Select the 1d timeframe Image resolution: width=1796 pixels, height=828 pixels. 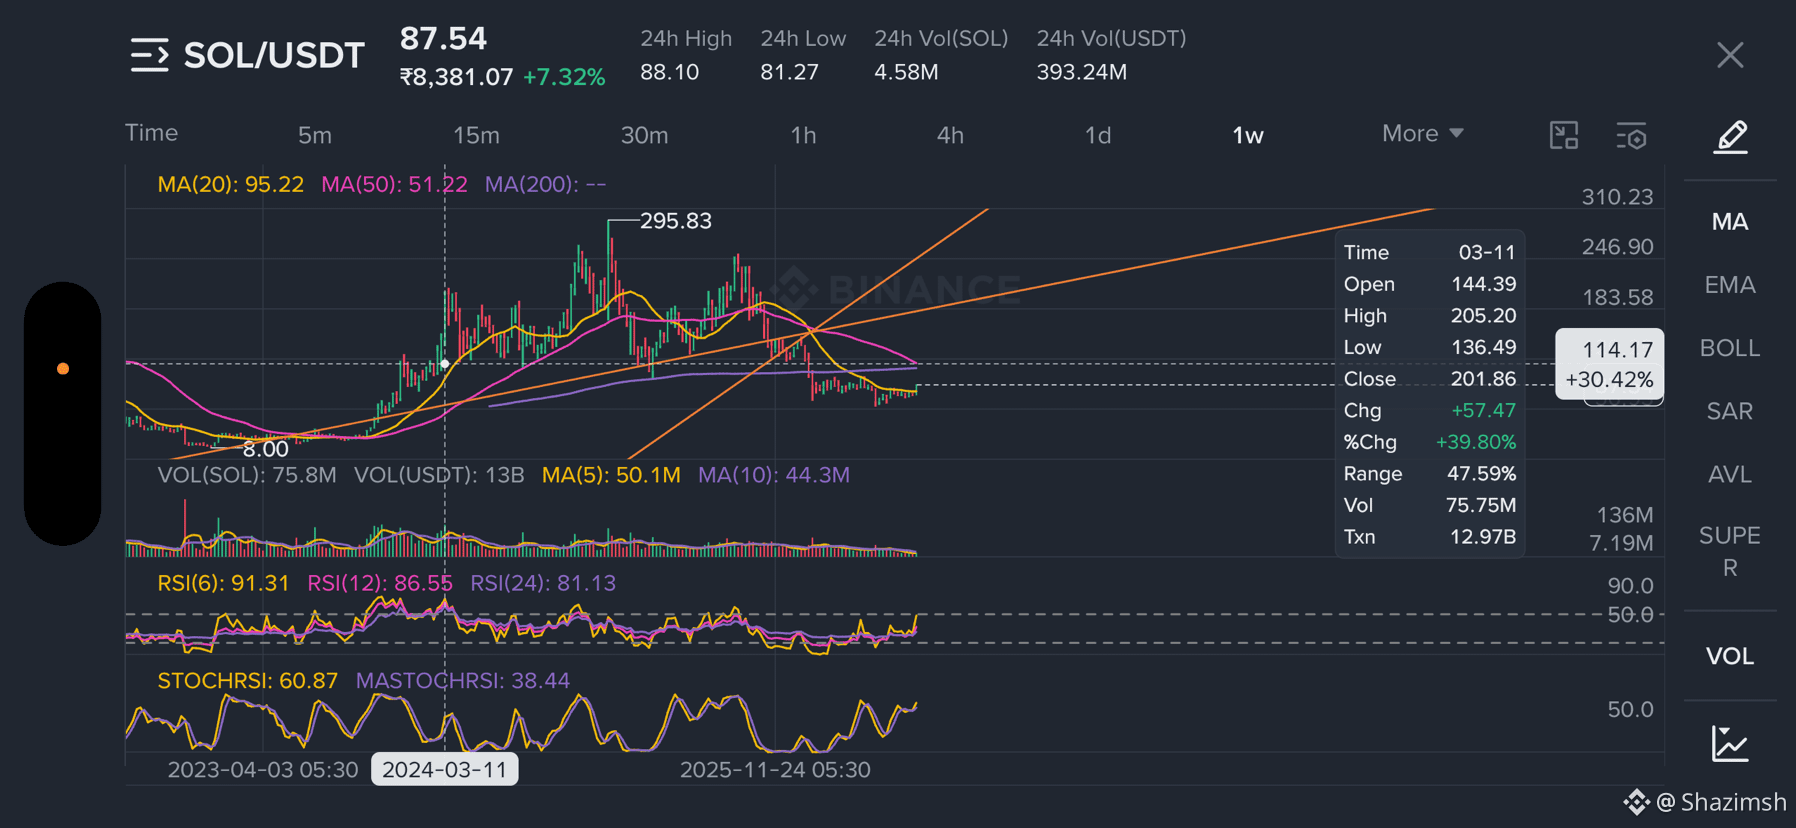point(1098,135)
